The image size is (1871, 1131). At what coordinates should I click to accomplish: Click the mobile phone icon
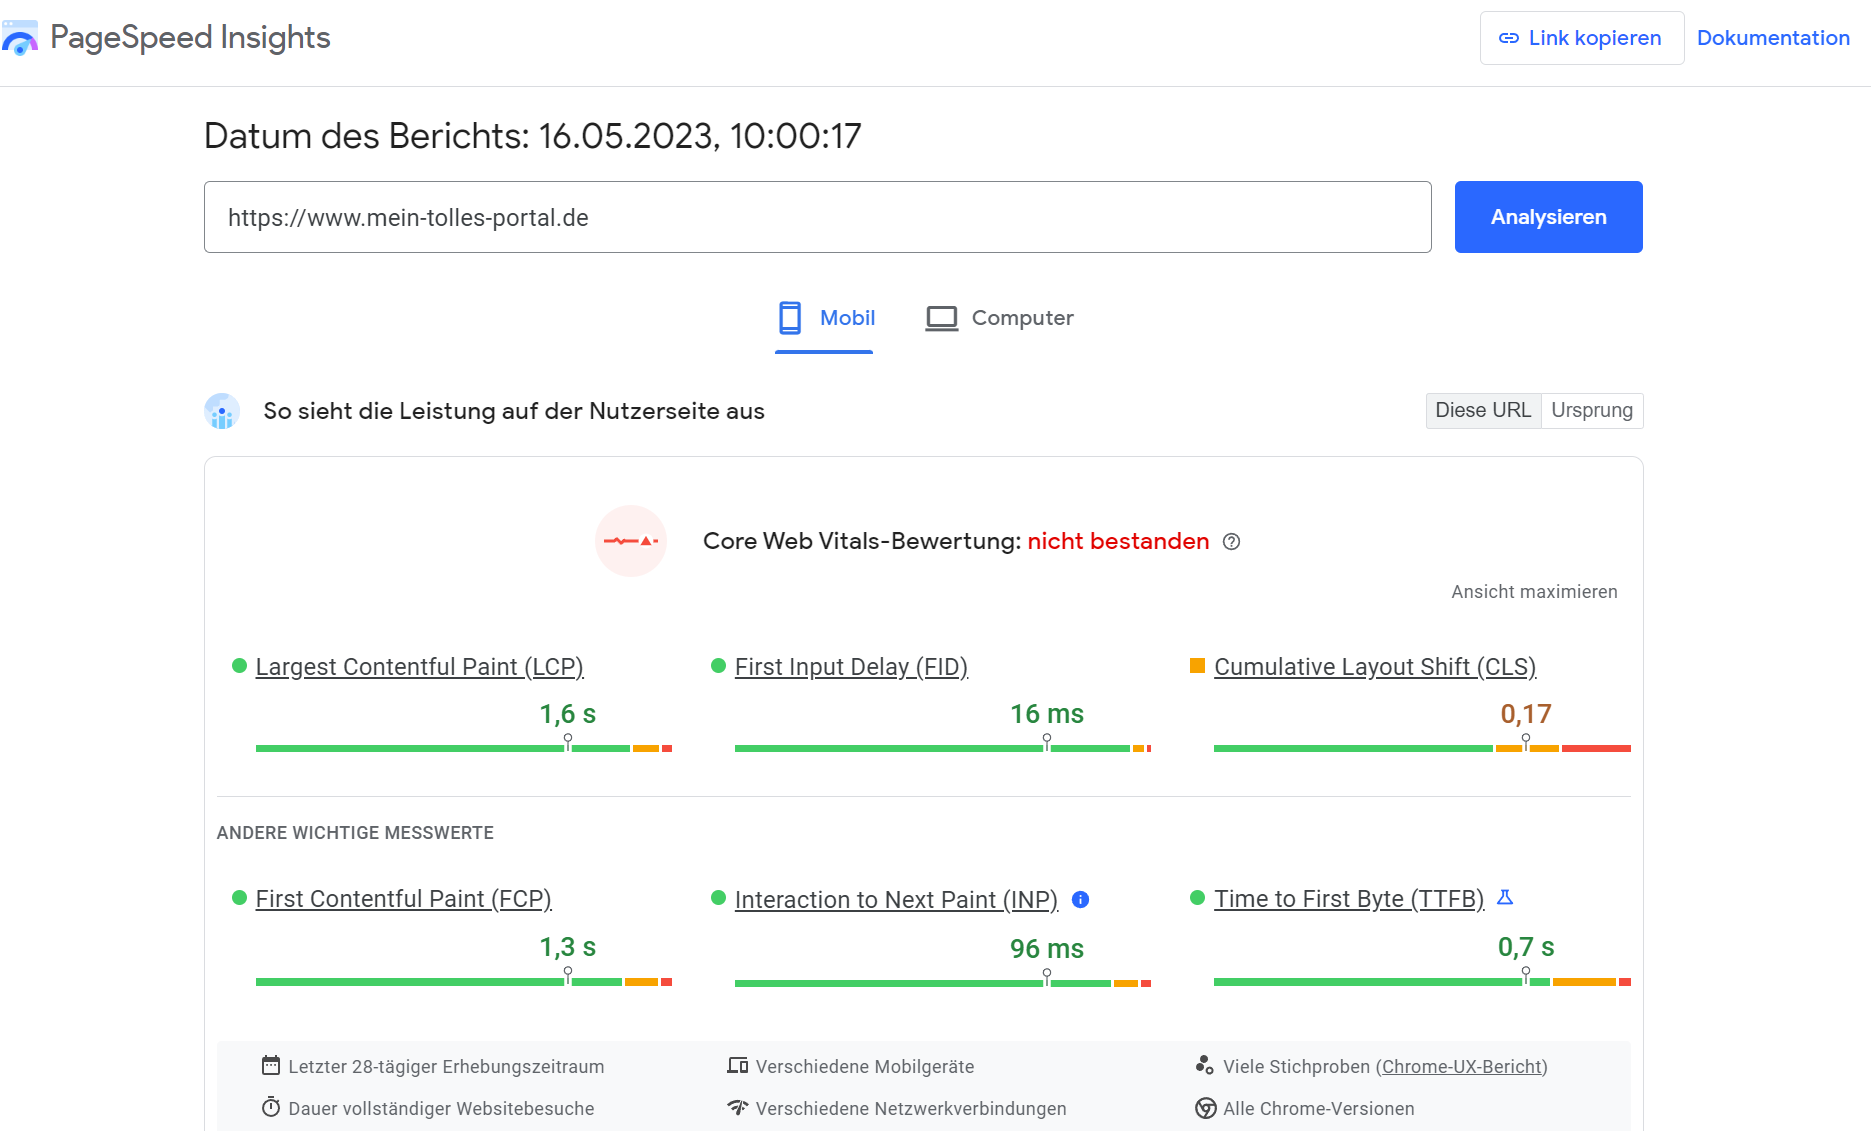790,318
